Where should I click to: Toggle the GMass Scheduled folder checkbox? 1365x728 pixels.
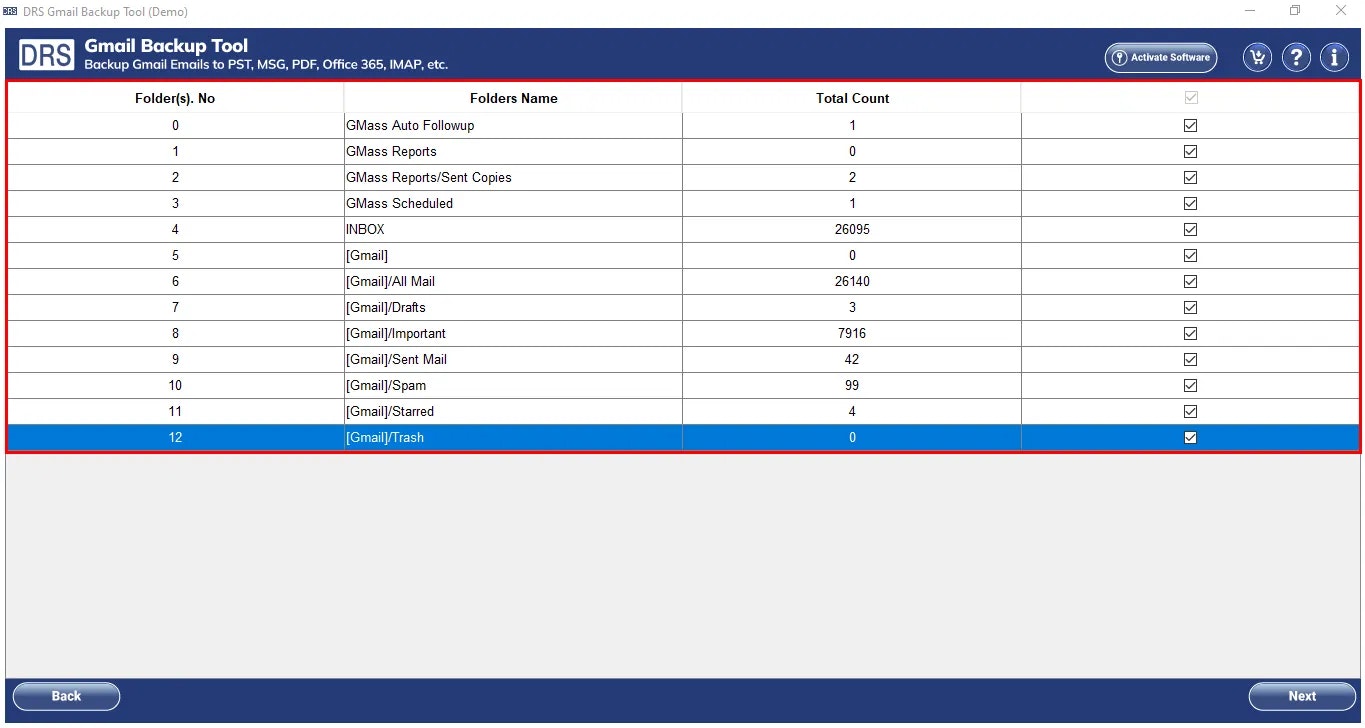point(1190,203)
